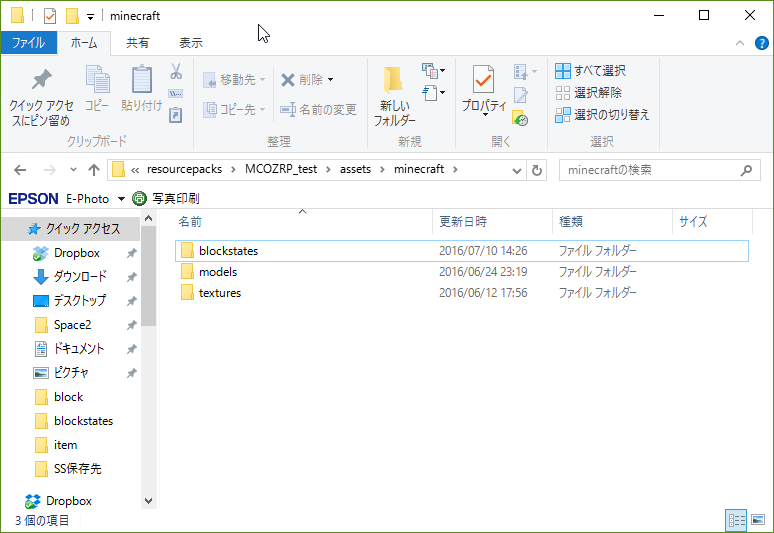Open the Copy to dropdown
This screenshot has width=774, height=533.
pyautogui.click(x=263, y=110)
